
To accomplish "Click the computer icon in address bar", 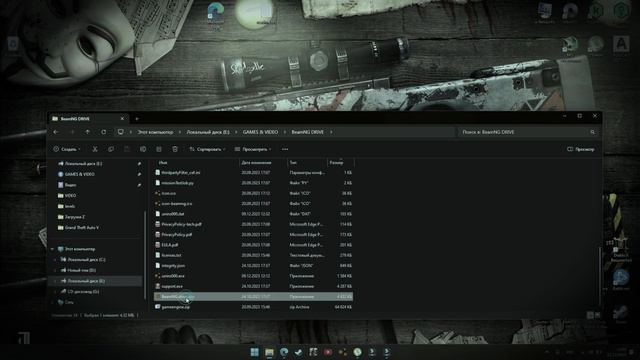I will tap(120, 132).
